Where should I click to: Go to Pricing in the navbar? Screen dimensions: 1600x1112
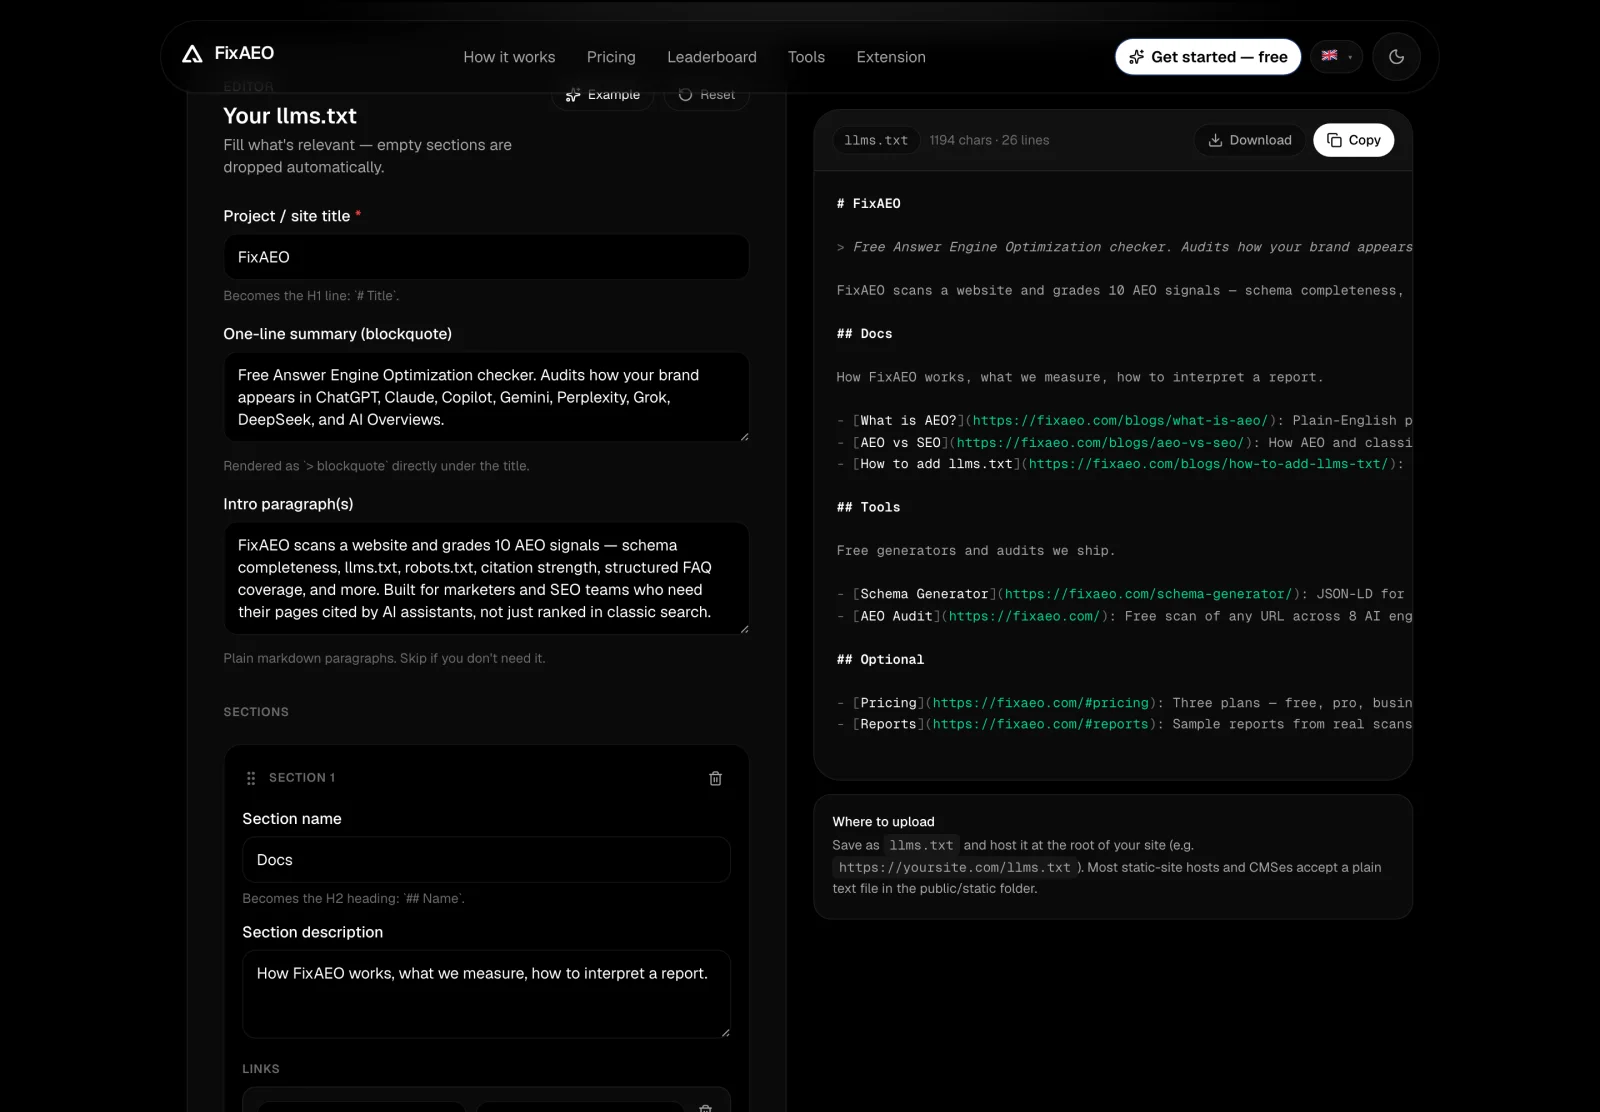pyautogui.click(x=611, y=57)
